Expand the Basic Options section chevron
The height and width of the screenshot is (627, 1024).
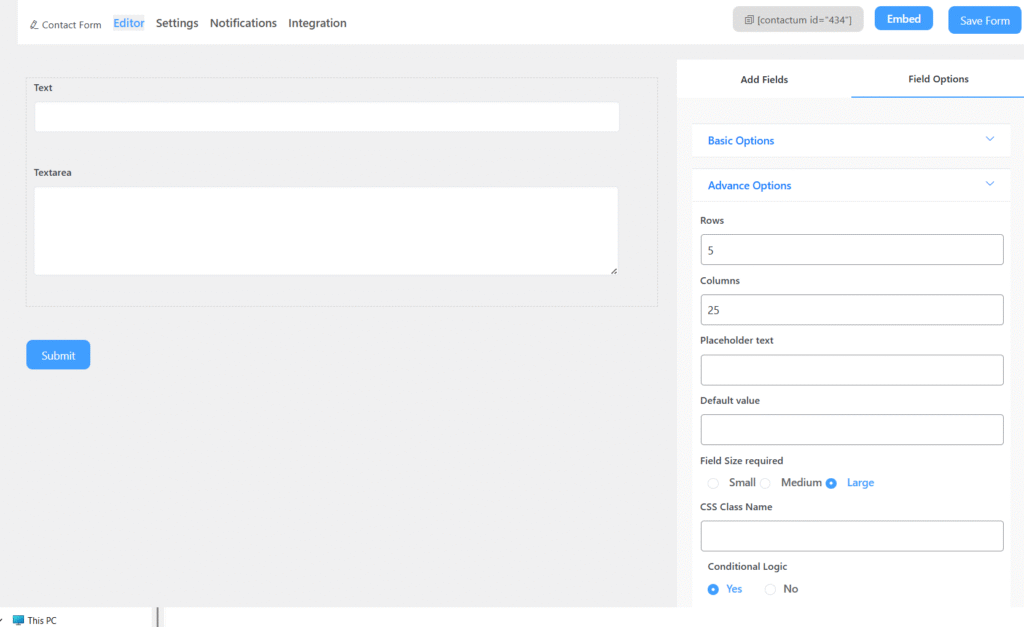[989, 139]
